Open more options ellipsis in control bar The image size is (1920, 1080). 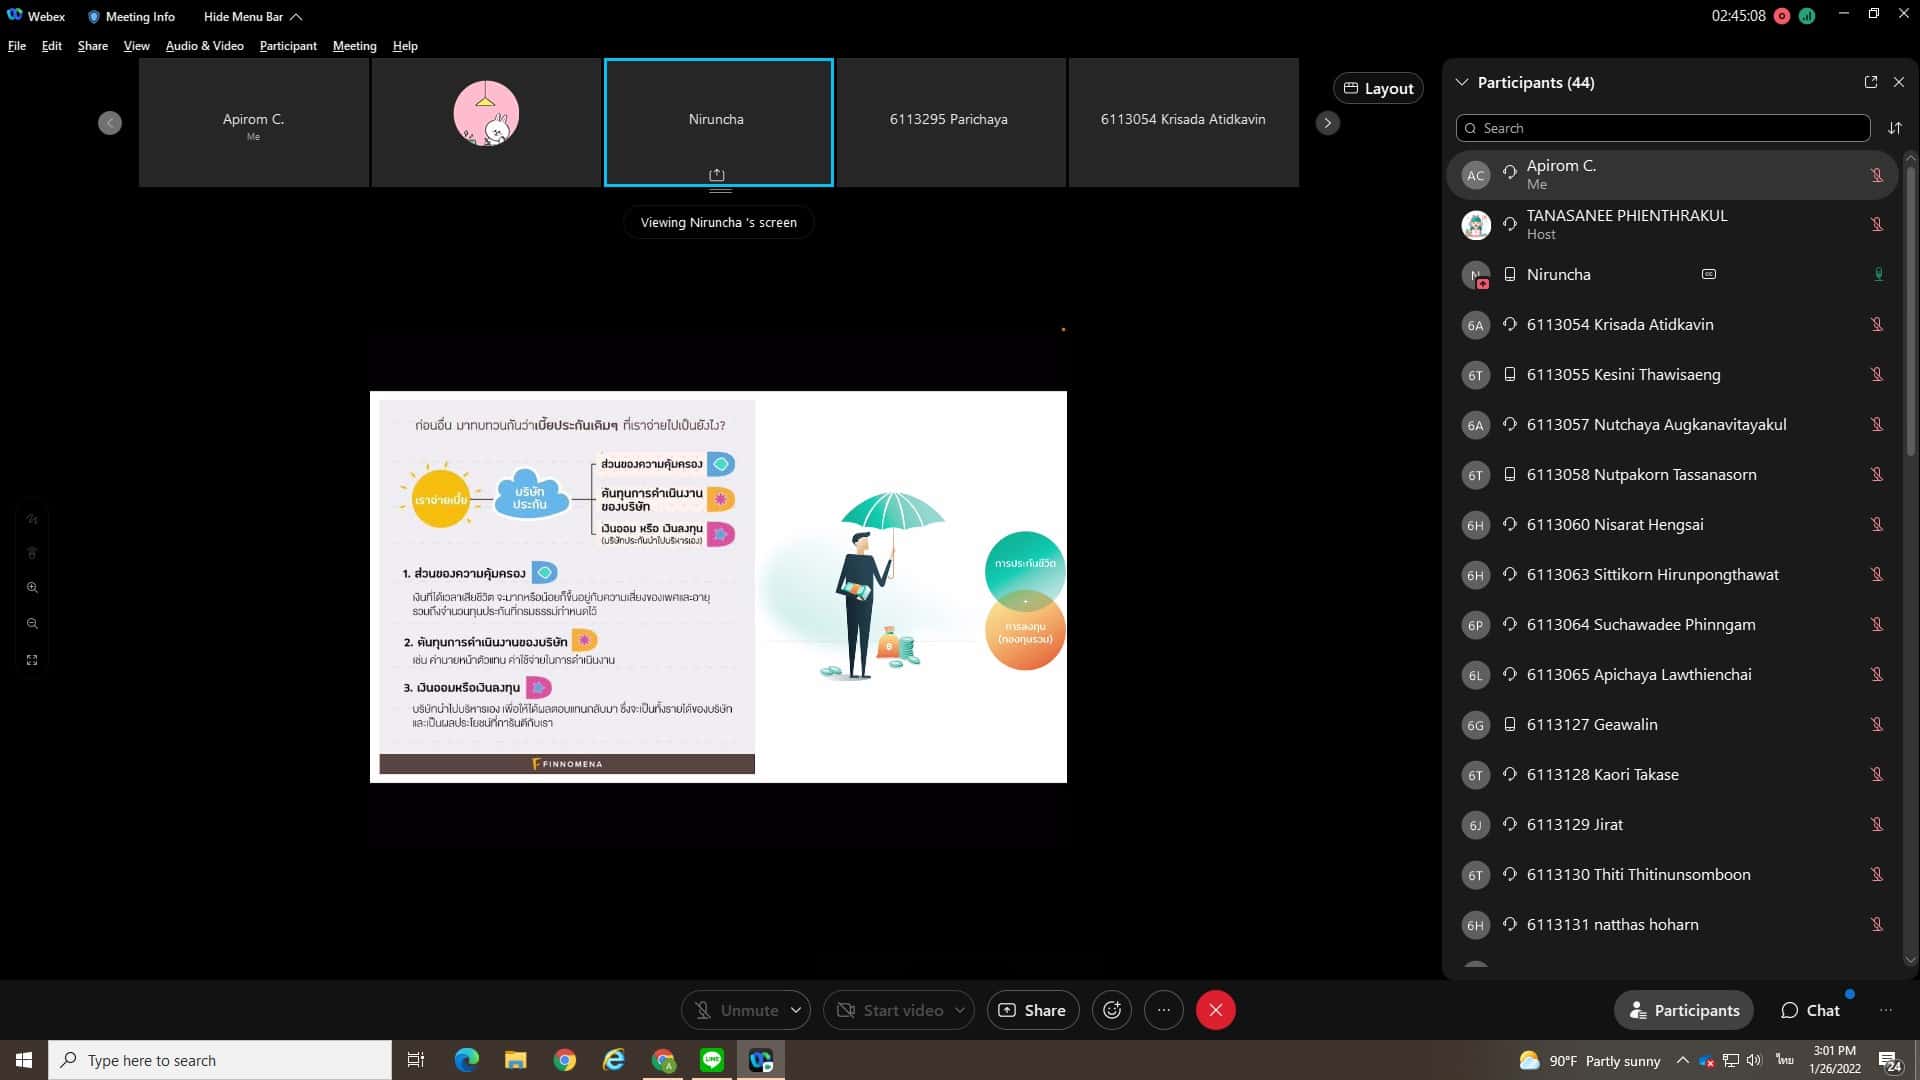click(x=1163, y=1010)
